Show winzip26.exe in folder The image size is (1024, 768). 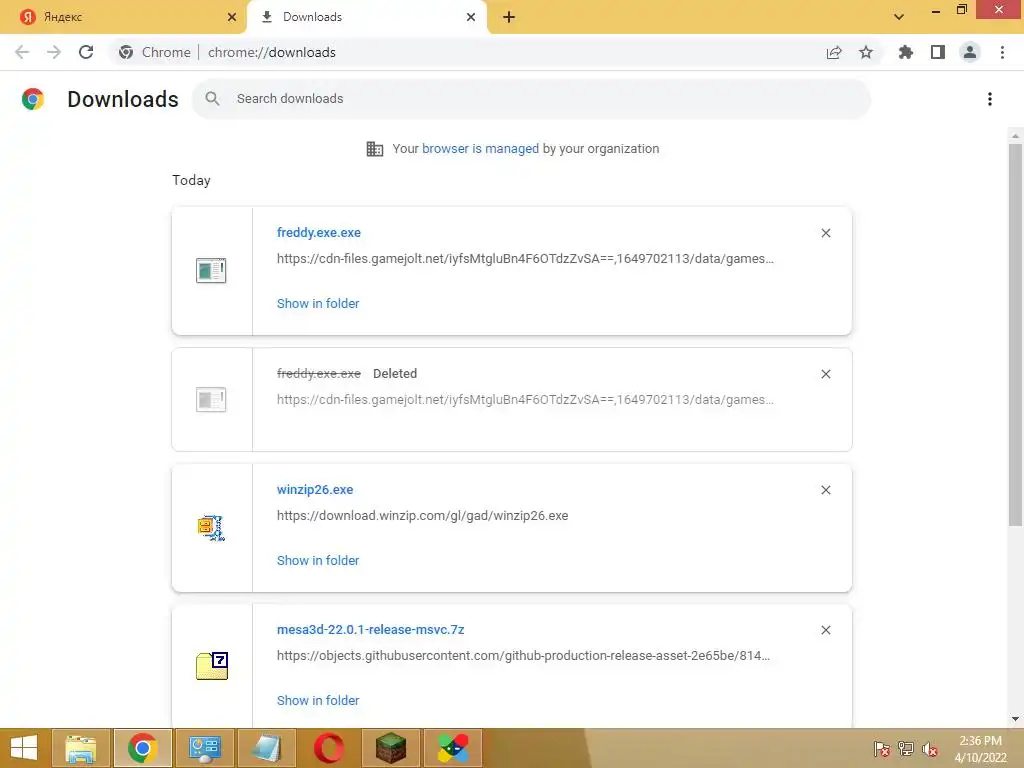pos(318,561)
